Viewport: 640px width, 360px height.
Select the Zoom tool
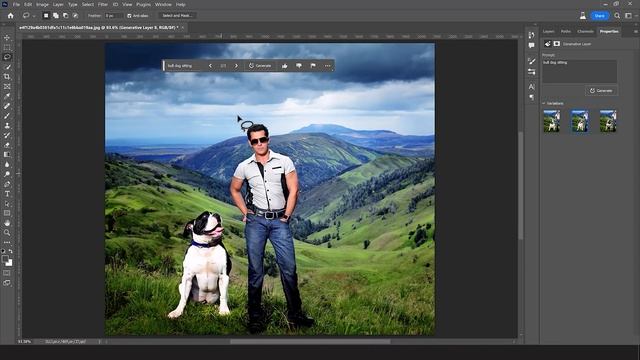[7, 233]
